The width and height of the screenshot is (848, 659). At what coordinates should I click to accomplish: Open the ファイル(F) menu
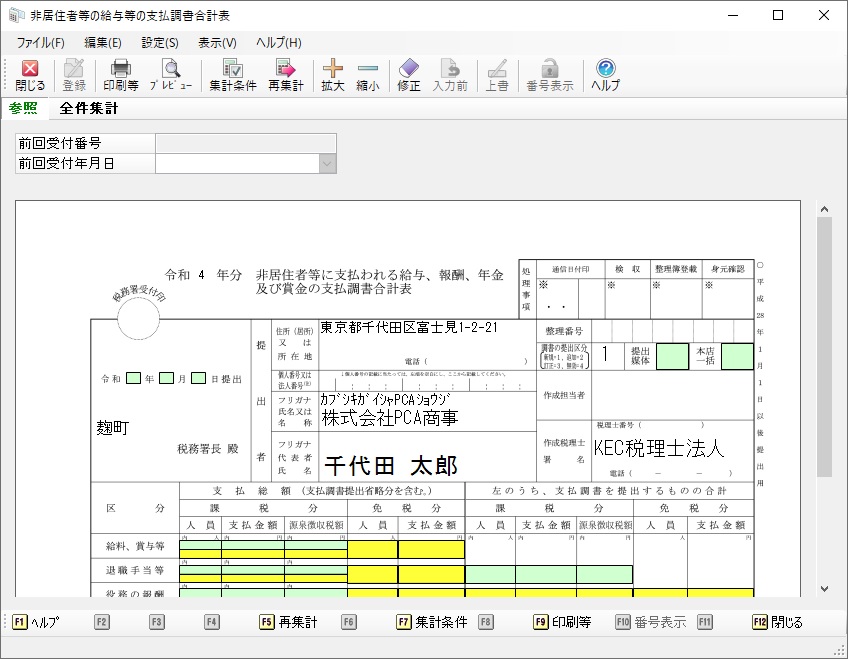pos(40,43)
